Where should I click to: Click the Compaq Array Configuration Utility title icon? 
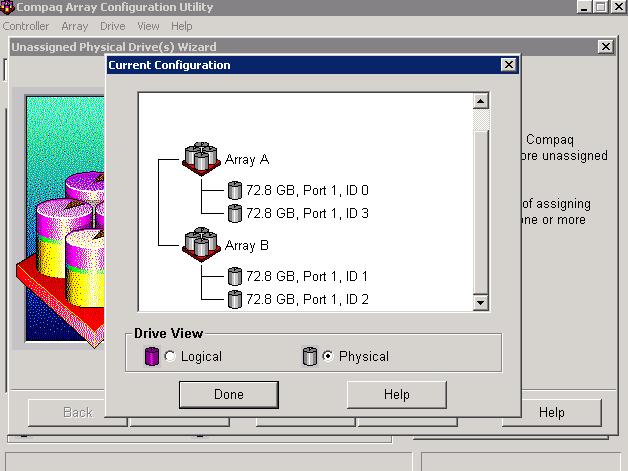pyautogui.click(x=7, y=7)
